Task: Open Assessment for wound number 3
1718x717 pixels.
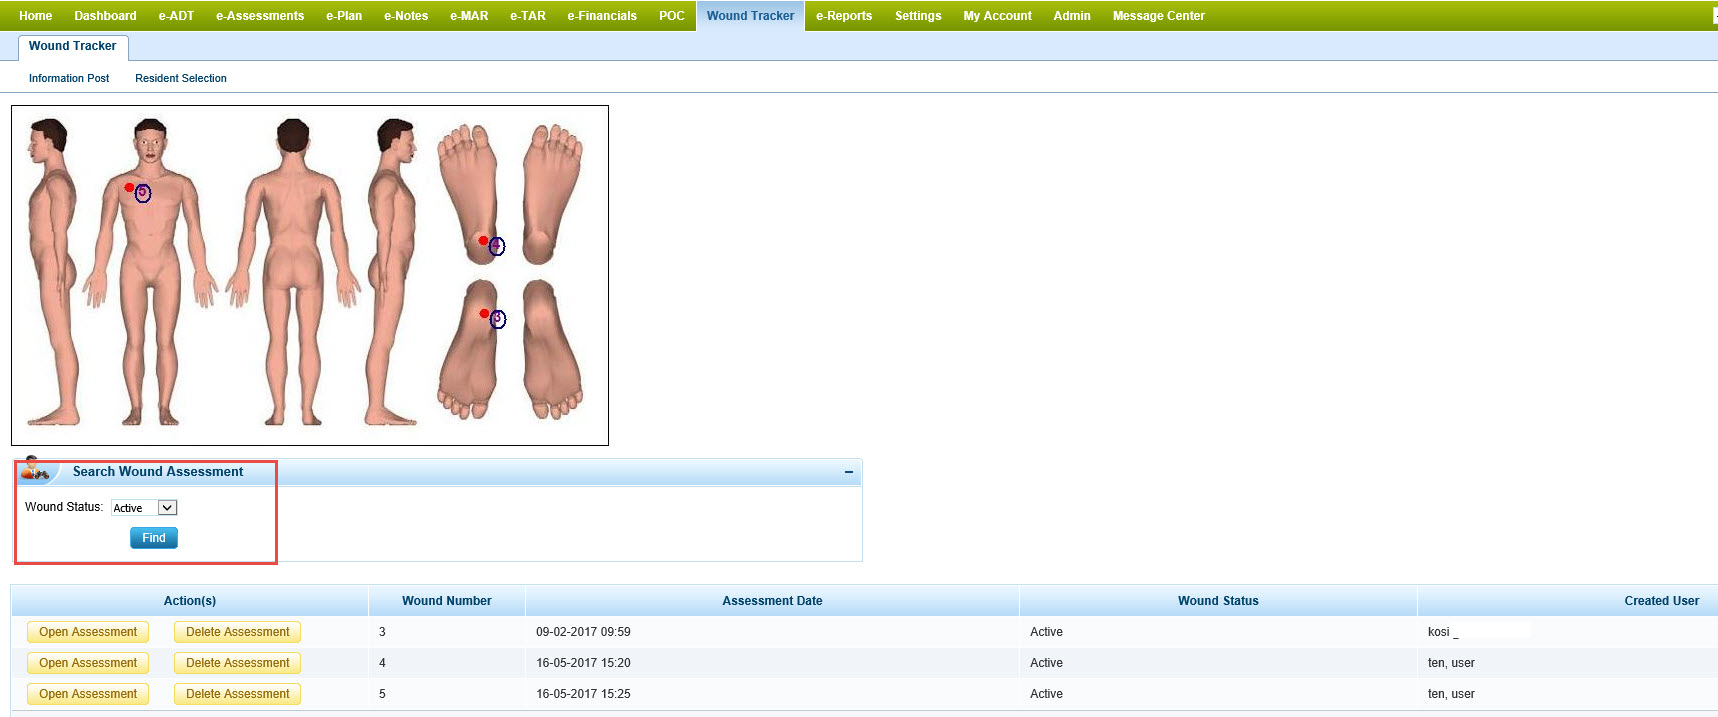Action: pyautogui.click(x=88, y=632)
